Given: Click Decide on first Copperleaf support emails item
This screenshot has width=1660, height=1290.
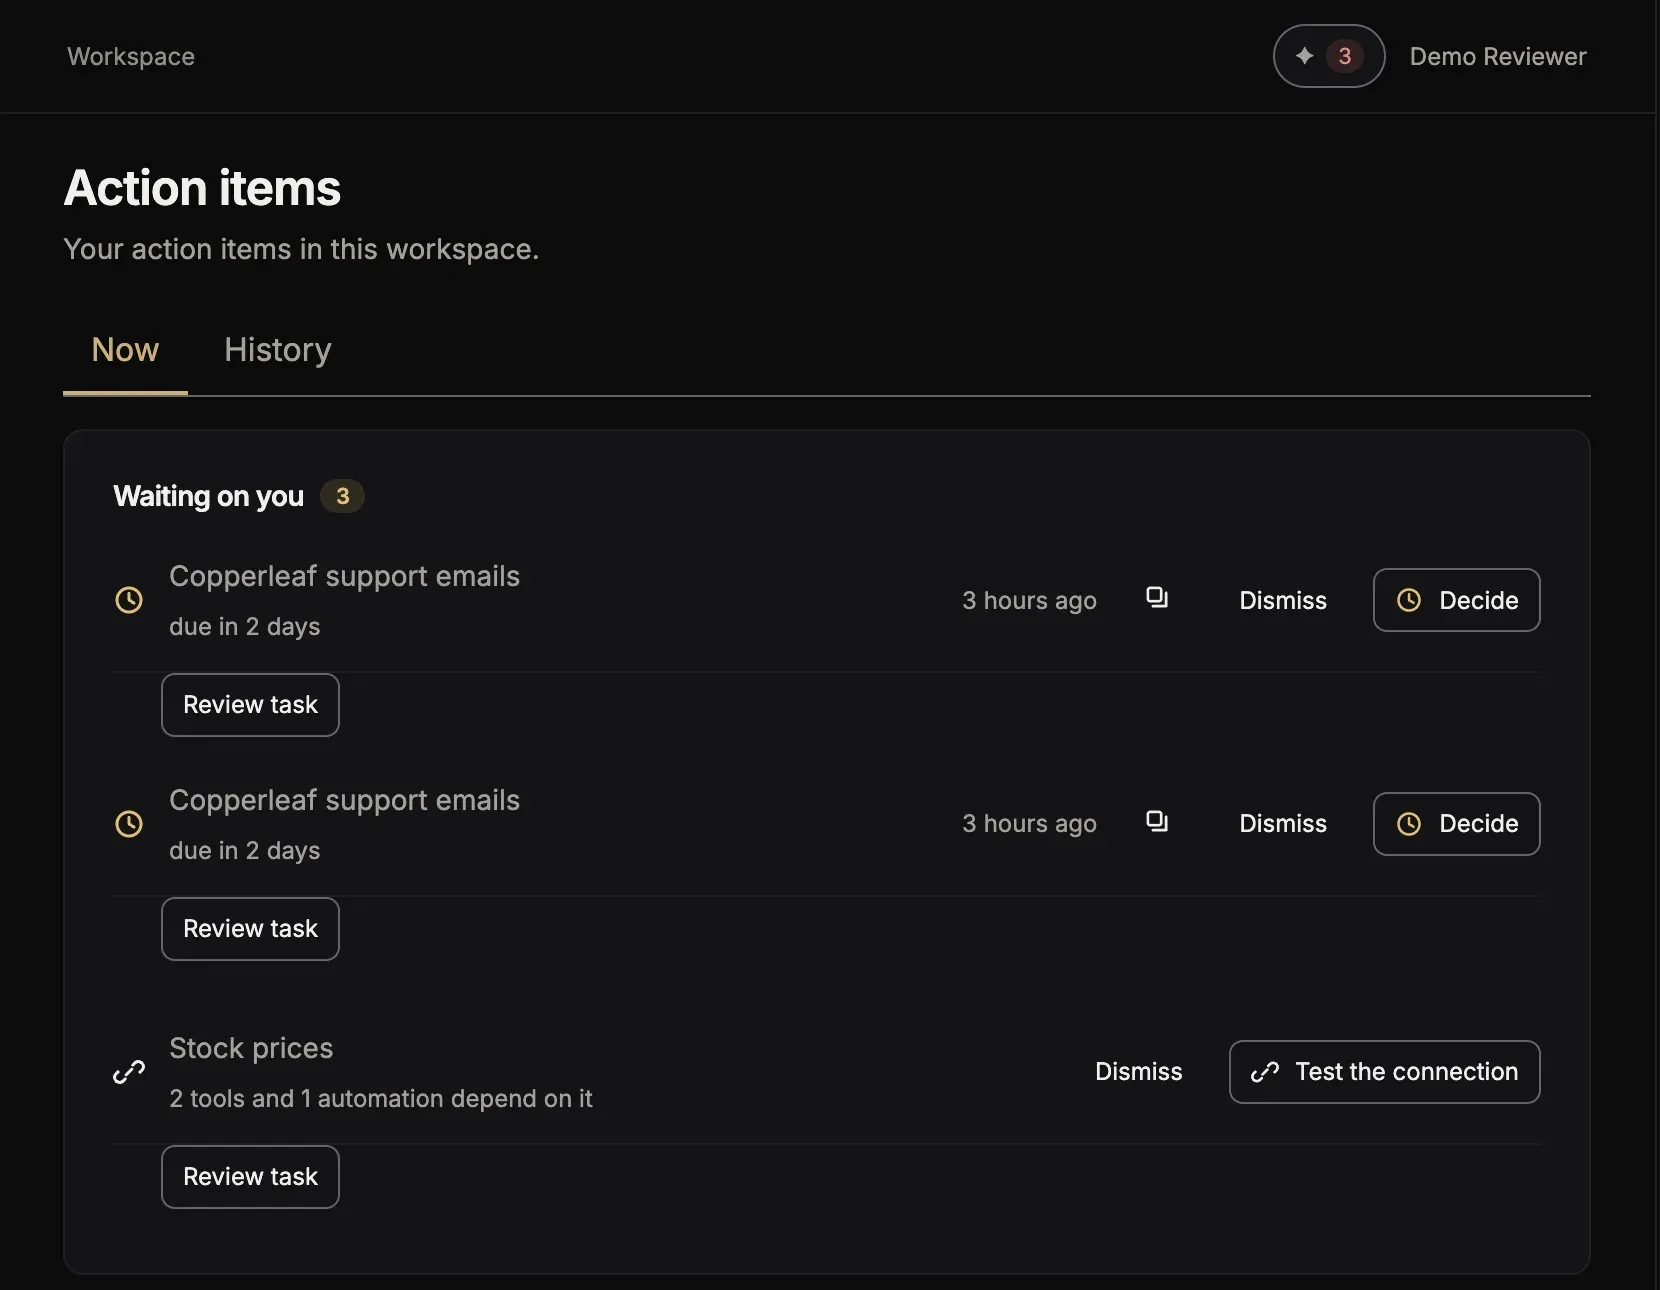Looking at the screenshot, I should coord(1457,600).
